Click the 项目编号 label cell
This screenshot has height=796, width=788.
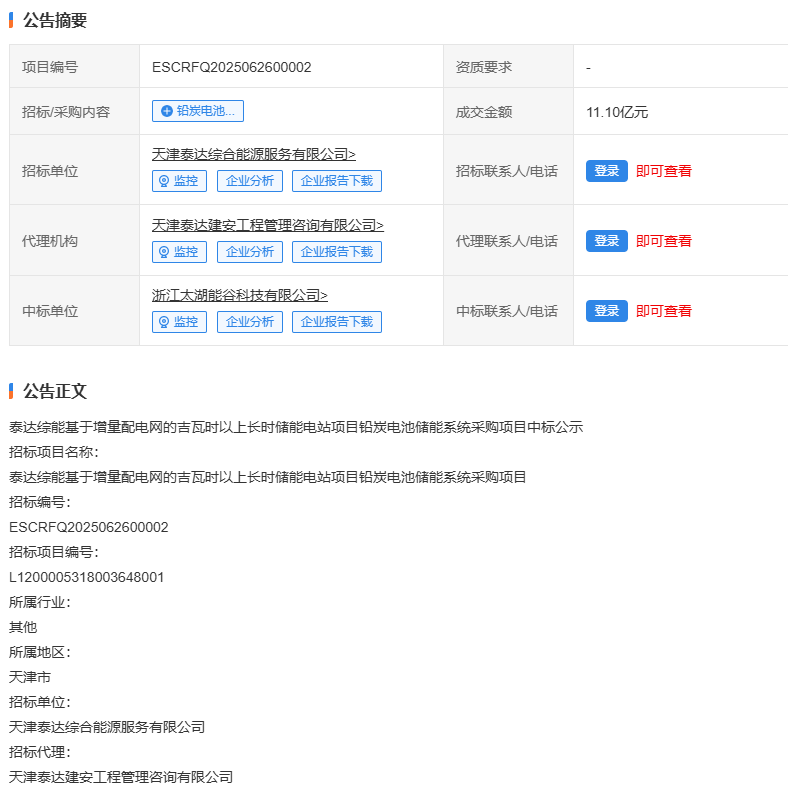pyautogui.click(x=75, y=67)
